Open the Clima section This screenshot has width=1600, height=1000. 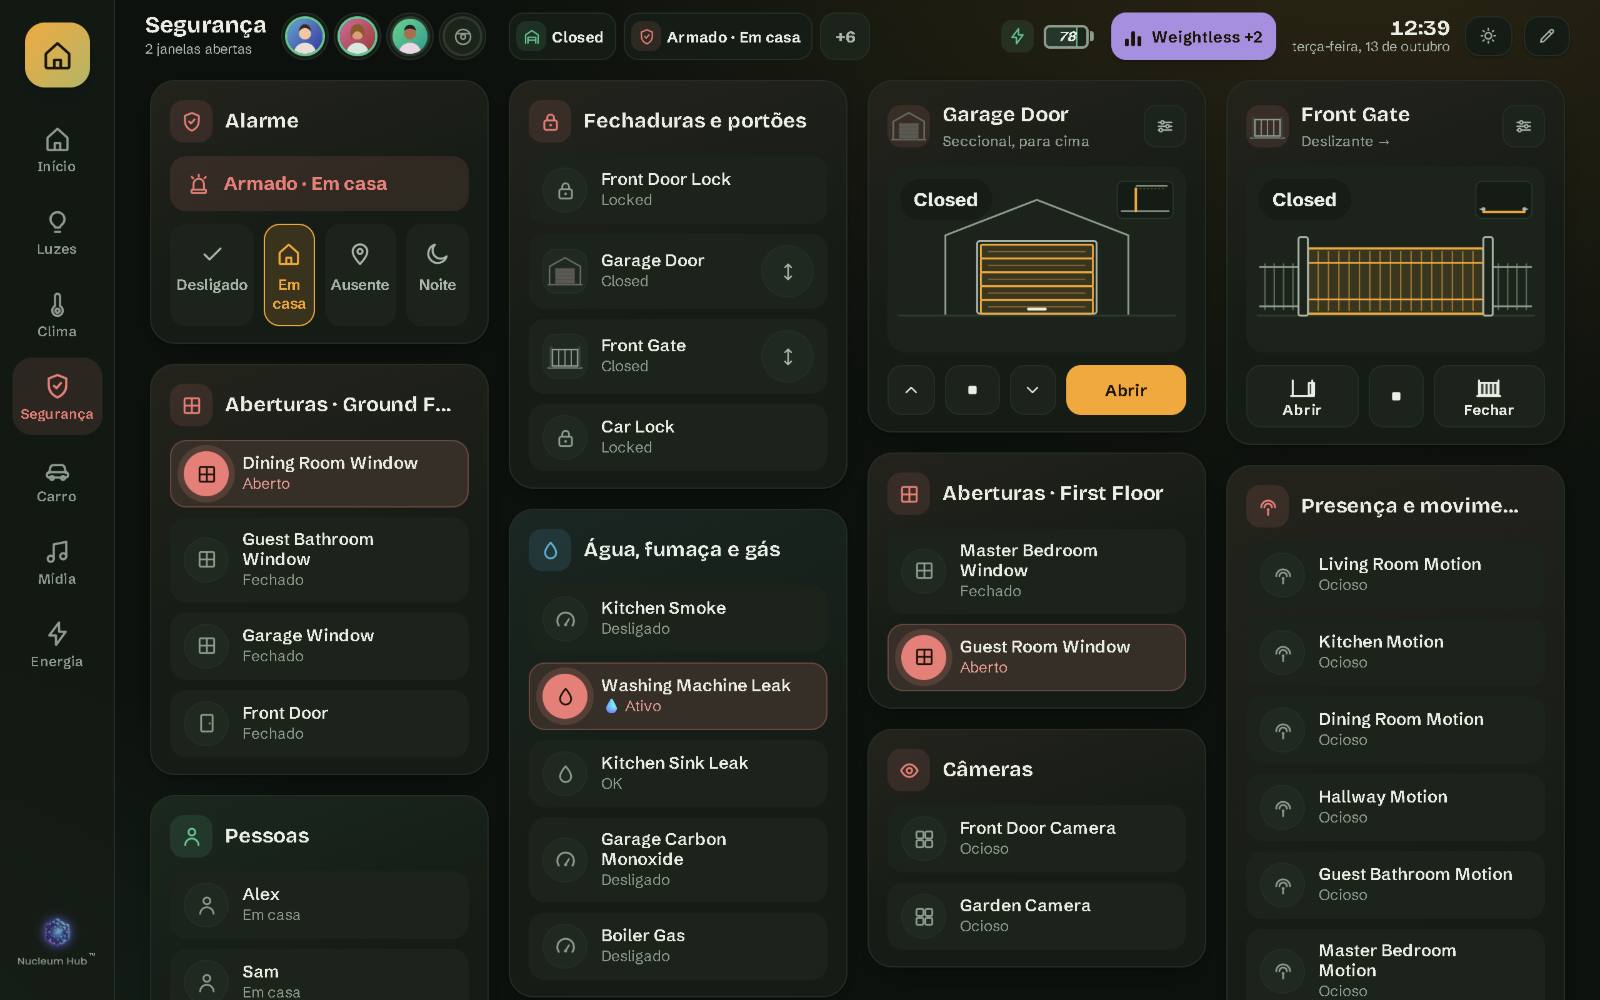(57, 315)
